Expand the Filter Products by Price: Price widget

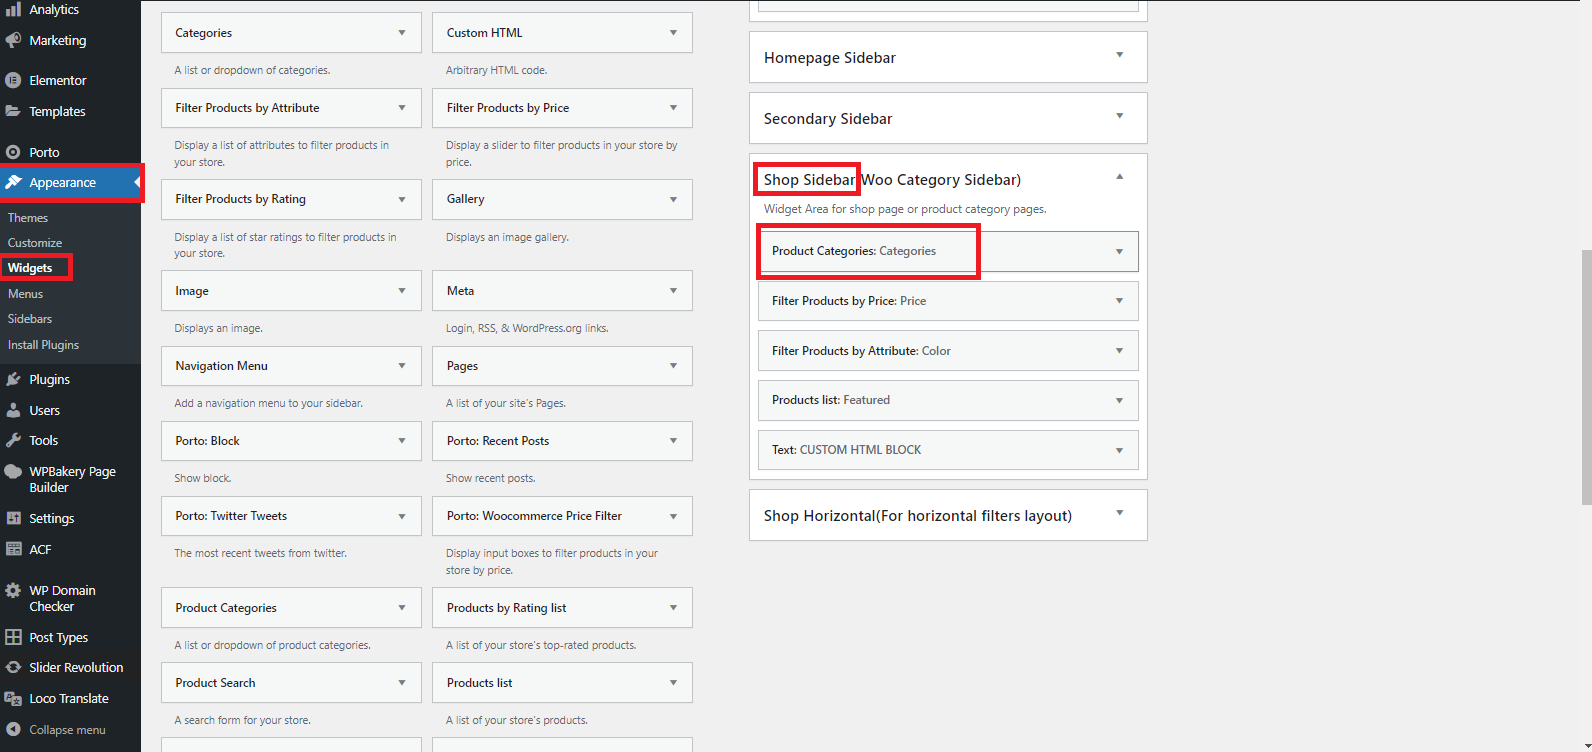pyautogui.click(x=1119, y=301)
